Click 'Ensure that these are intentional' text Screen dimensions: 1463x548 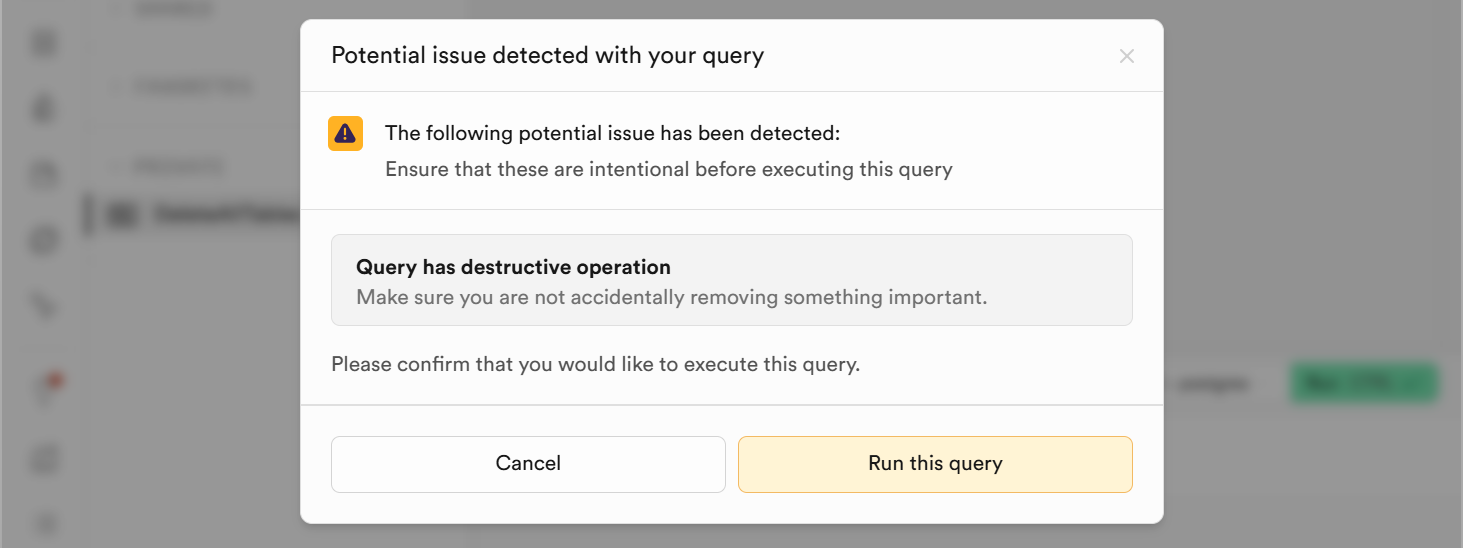point(668,169)
